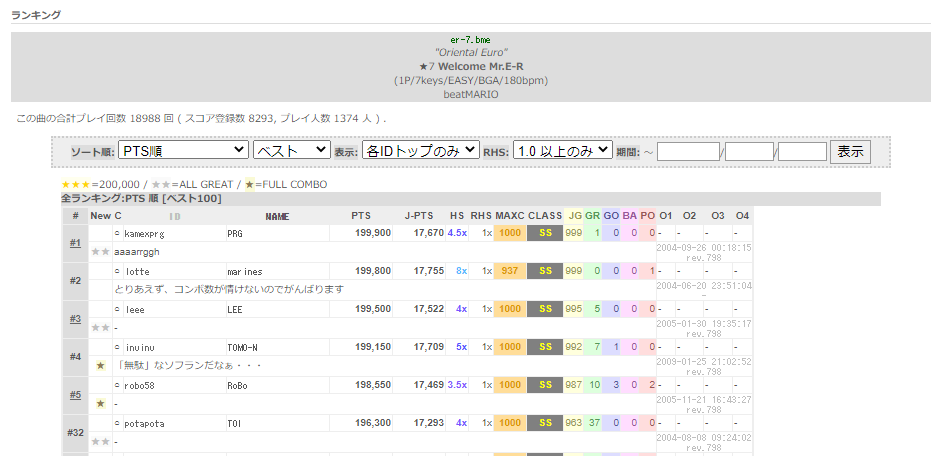Open the RHS dropdown showing 1.0 以上のみ
942x464 pixels.
[x=562, y=150]
